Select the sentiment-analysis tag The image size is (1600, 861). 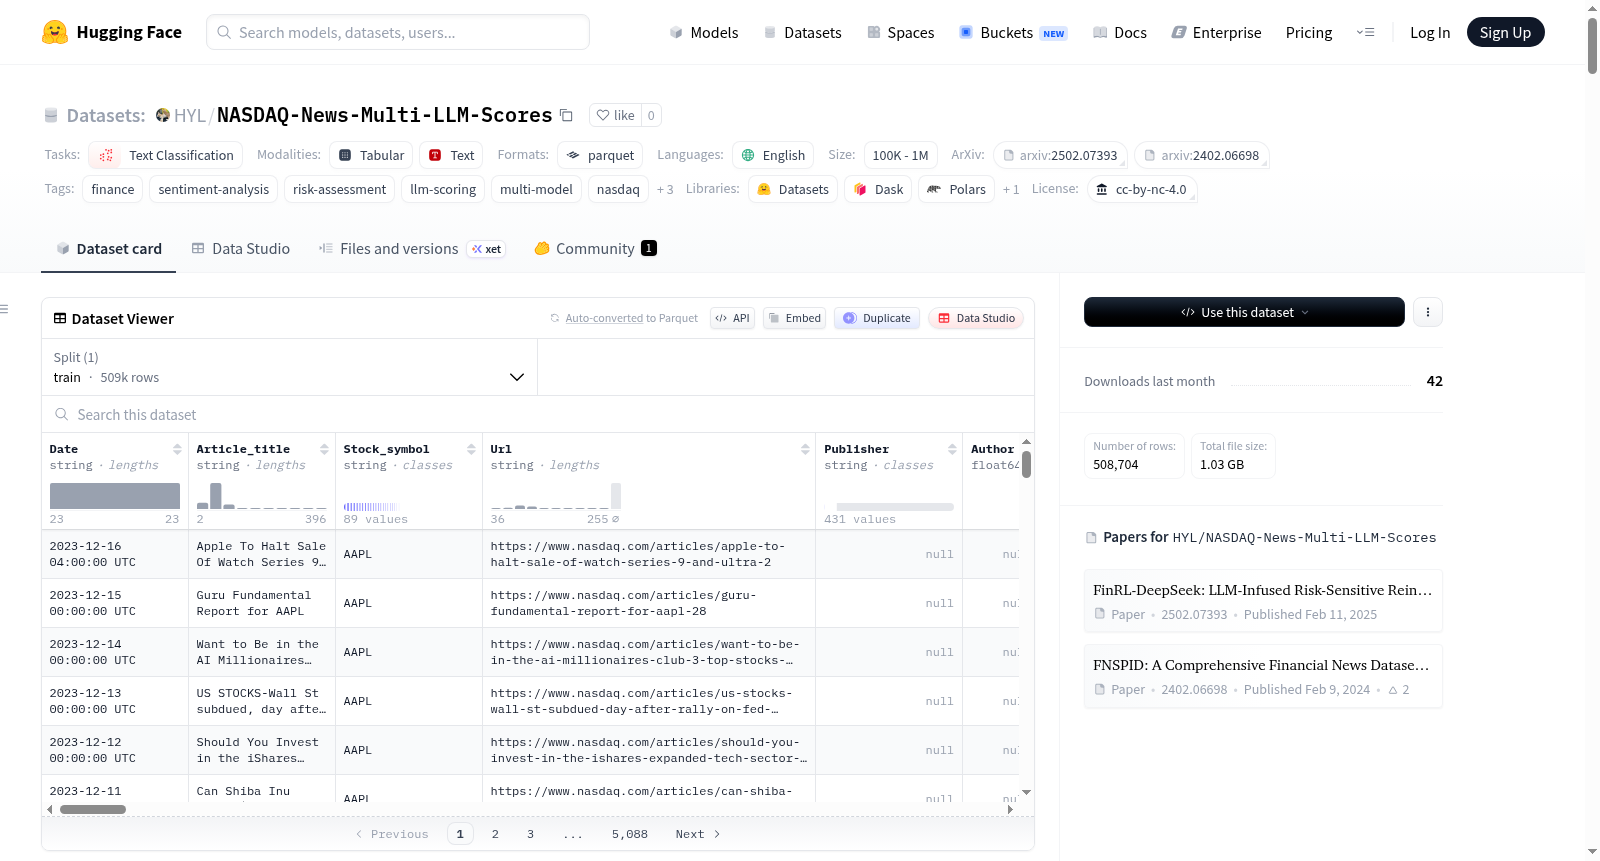213,189
